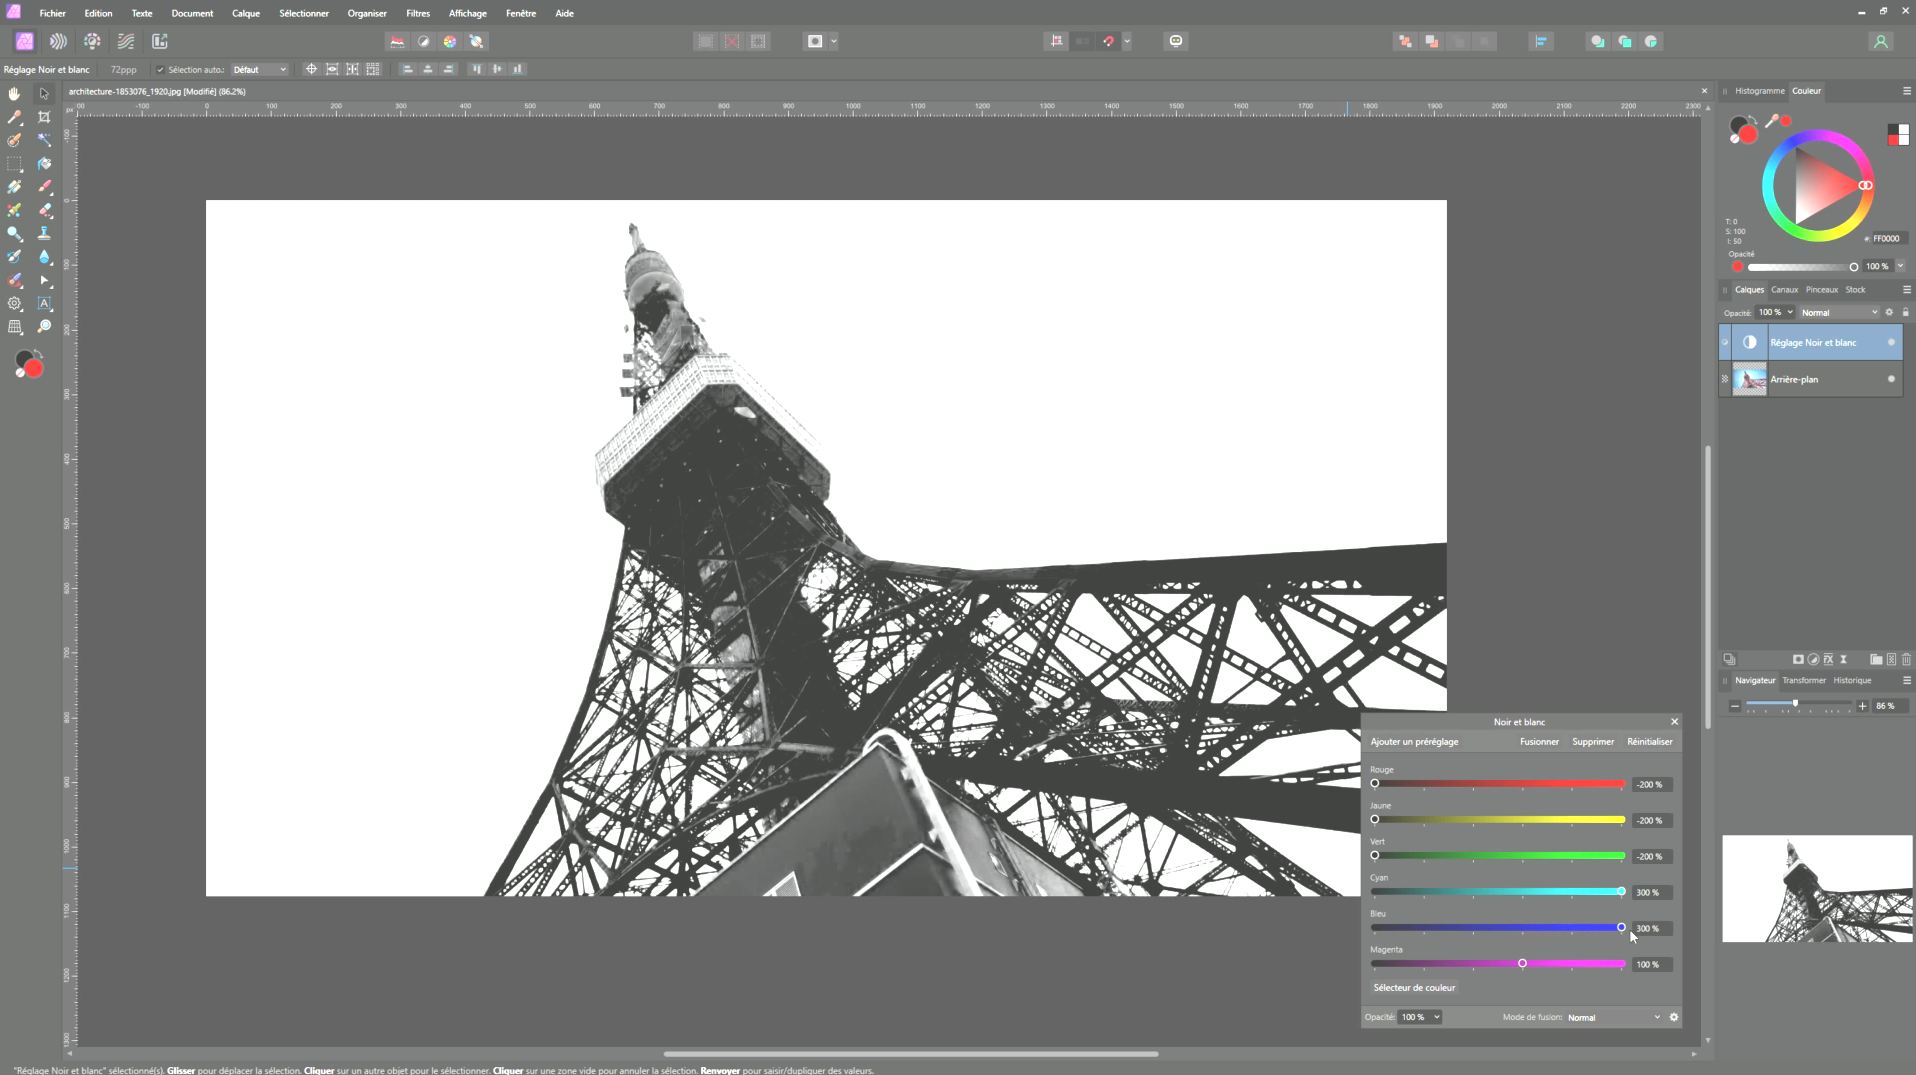1916x1075 pixels.
Task: Toggle visibility of Arrière-plan layer
Action: click(x=1890, y=379)
